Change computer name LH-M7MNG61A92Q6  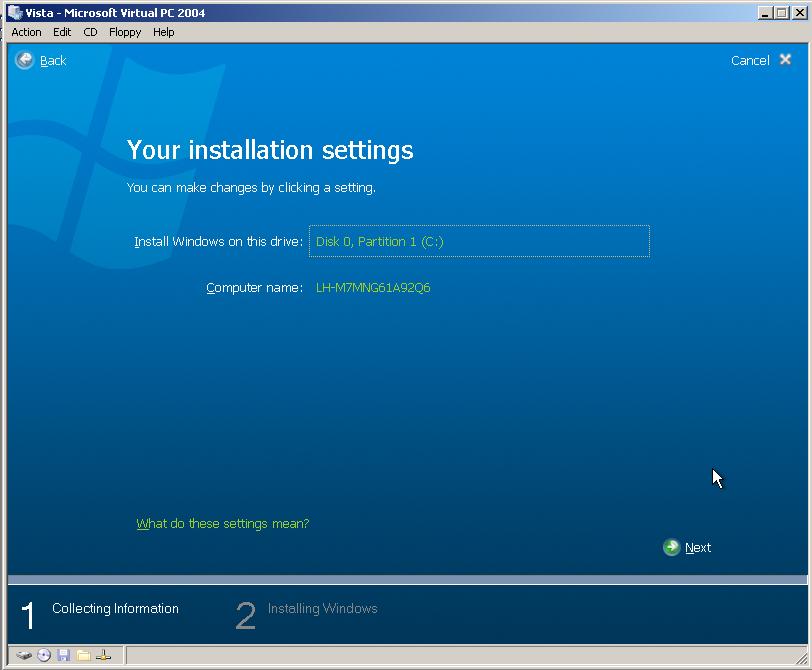tap(373, 287)
